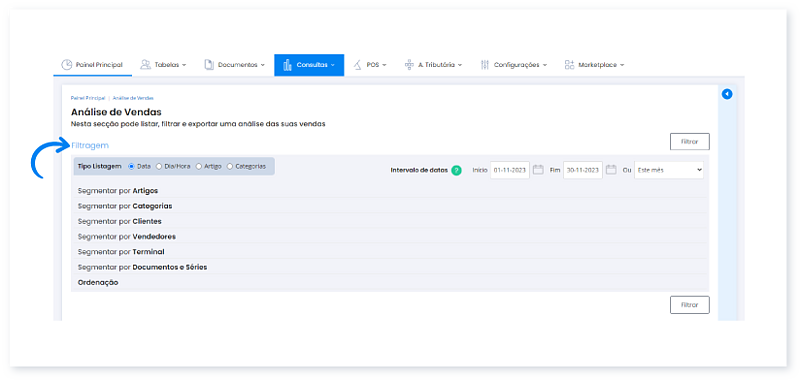Click the green help icon for Intervalo de datas
The width and height of the screenshot is (800, 381).
pyautogui.click(x=457, y=170)
